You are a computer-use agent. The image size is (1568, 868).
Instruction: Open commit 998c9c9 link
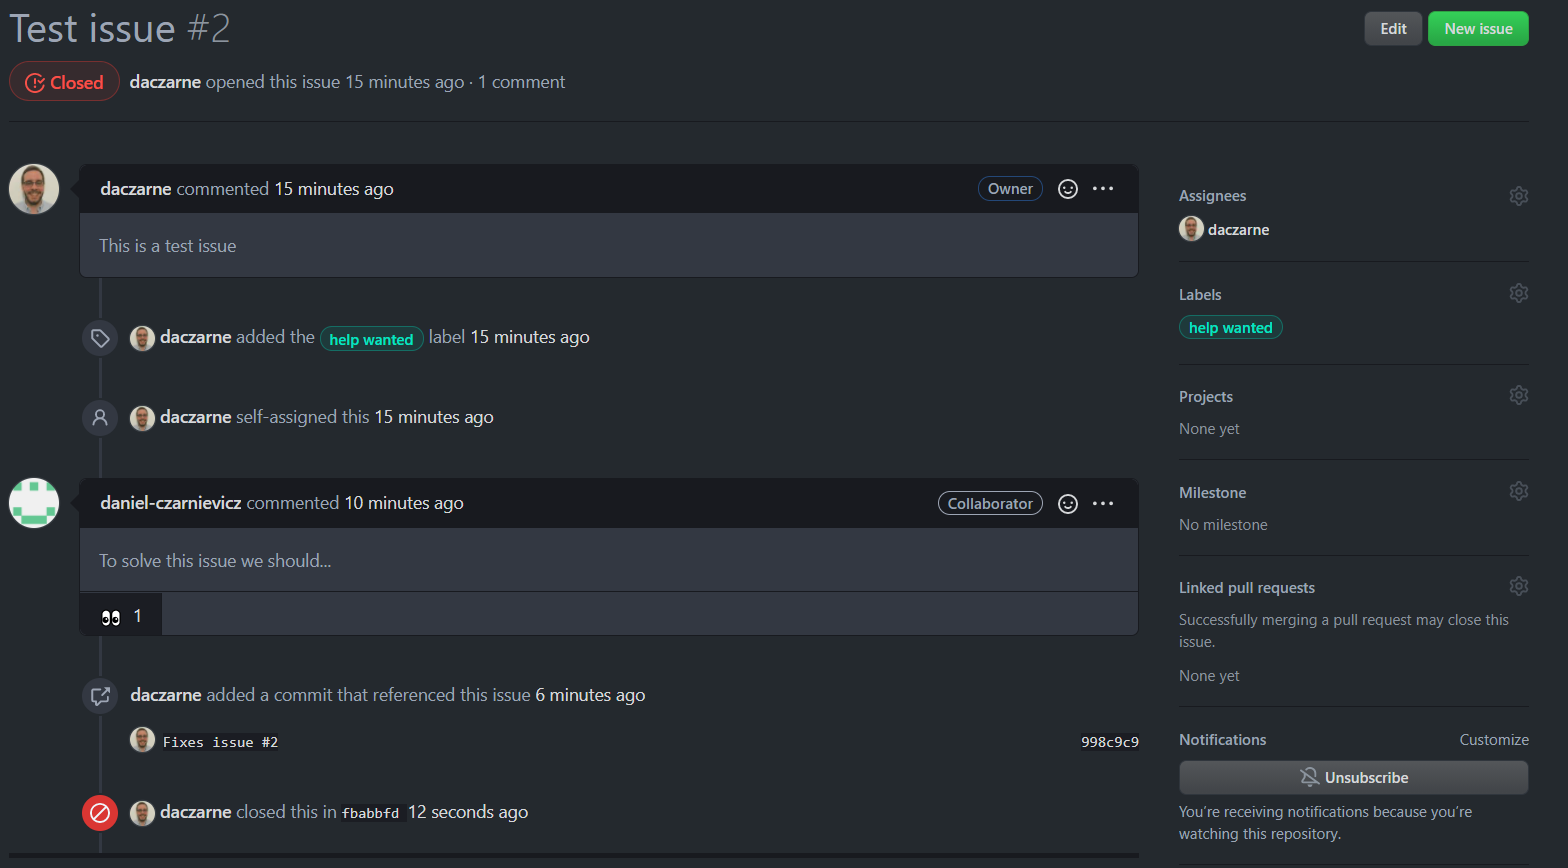pyautogui.click(x=1109, y=742)
